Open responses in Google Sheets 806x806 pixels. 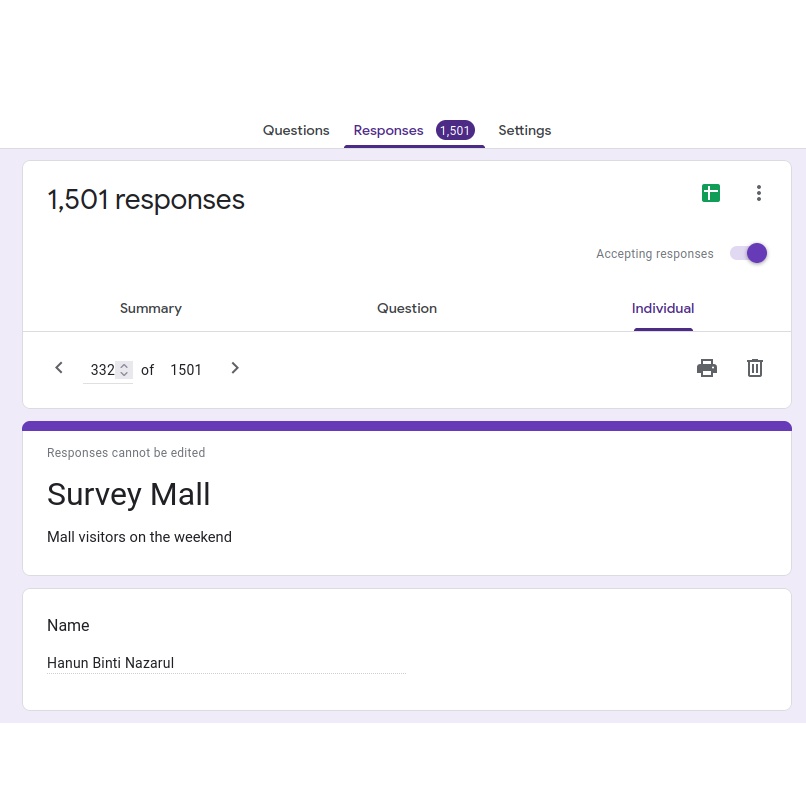[711, 193]
